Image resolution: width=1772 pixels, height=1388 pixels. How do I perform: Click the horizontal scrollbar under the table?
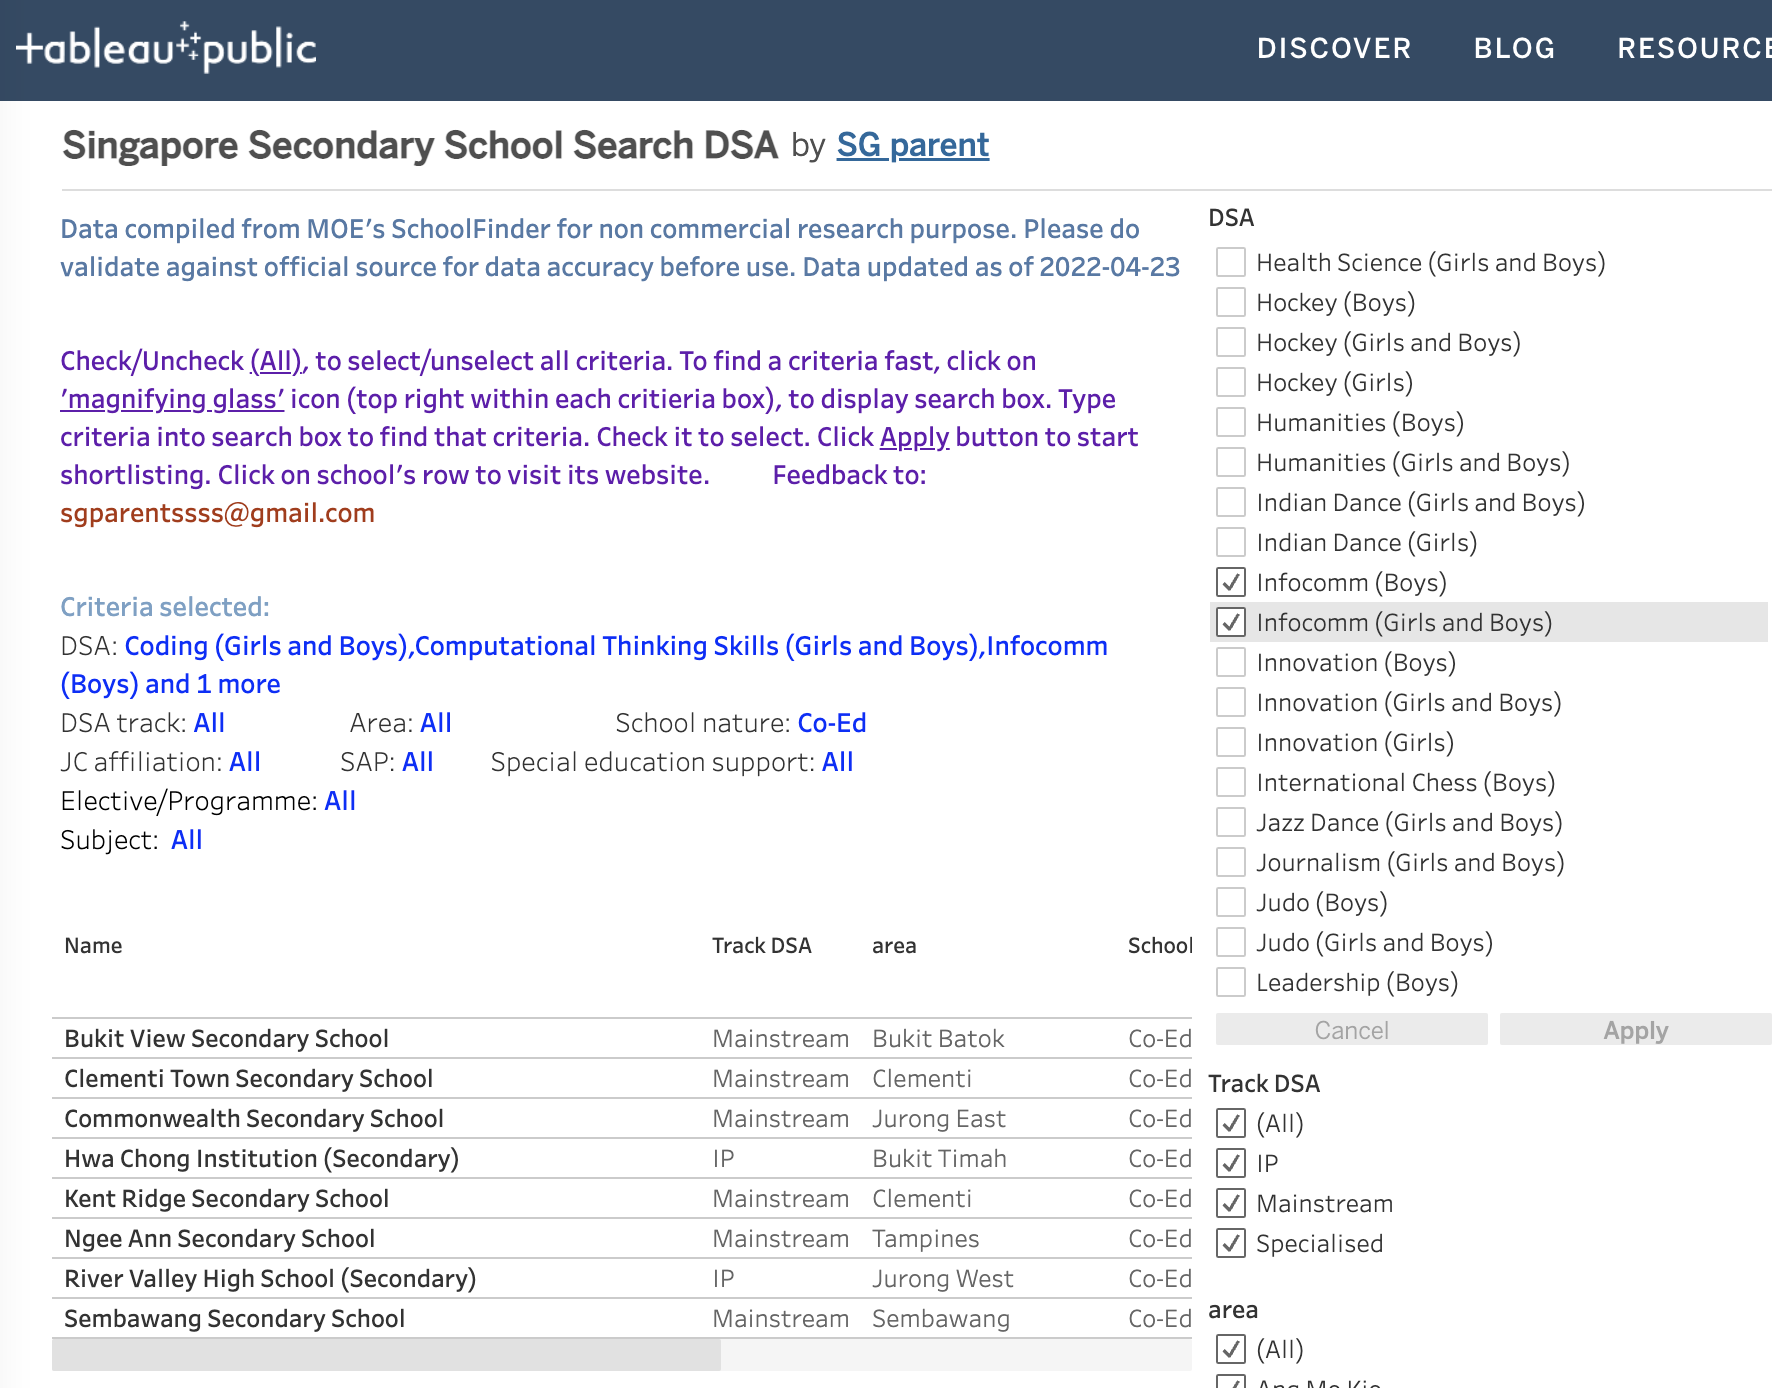386,1355
